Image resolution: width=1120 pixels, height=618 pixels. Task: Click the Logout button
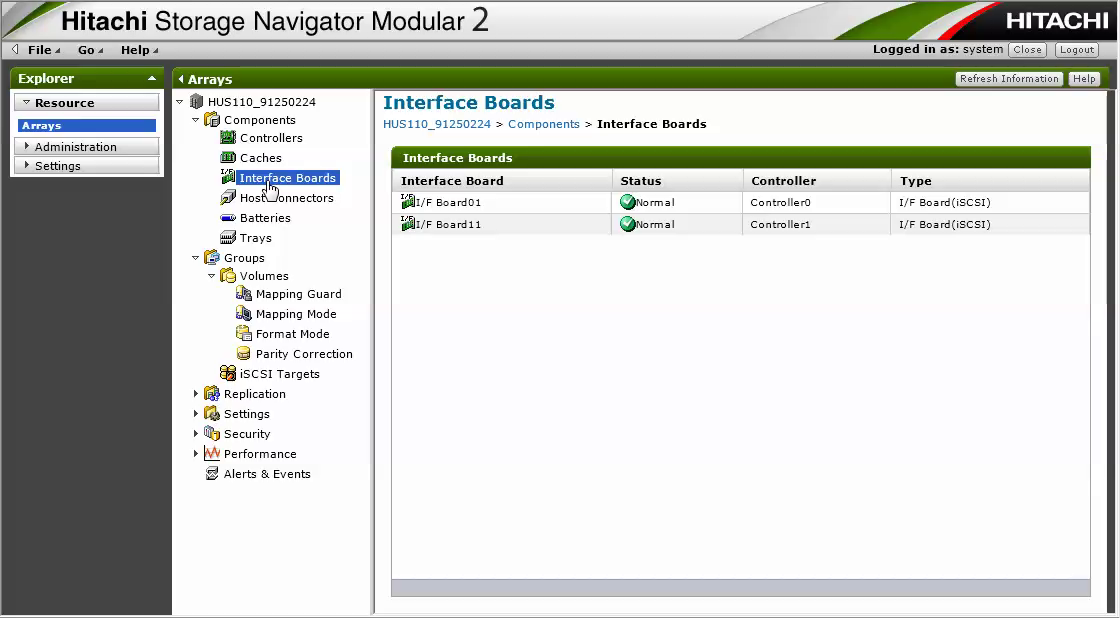point(1076,49)
